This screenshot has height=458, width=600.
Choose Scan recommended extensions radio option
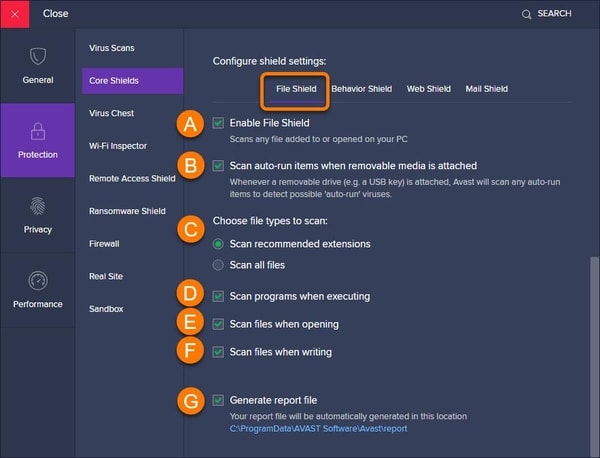point(219,244)
